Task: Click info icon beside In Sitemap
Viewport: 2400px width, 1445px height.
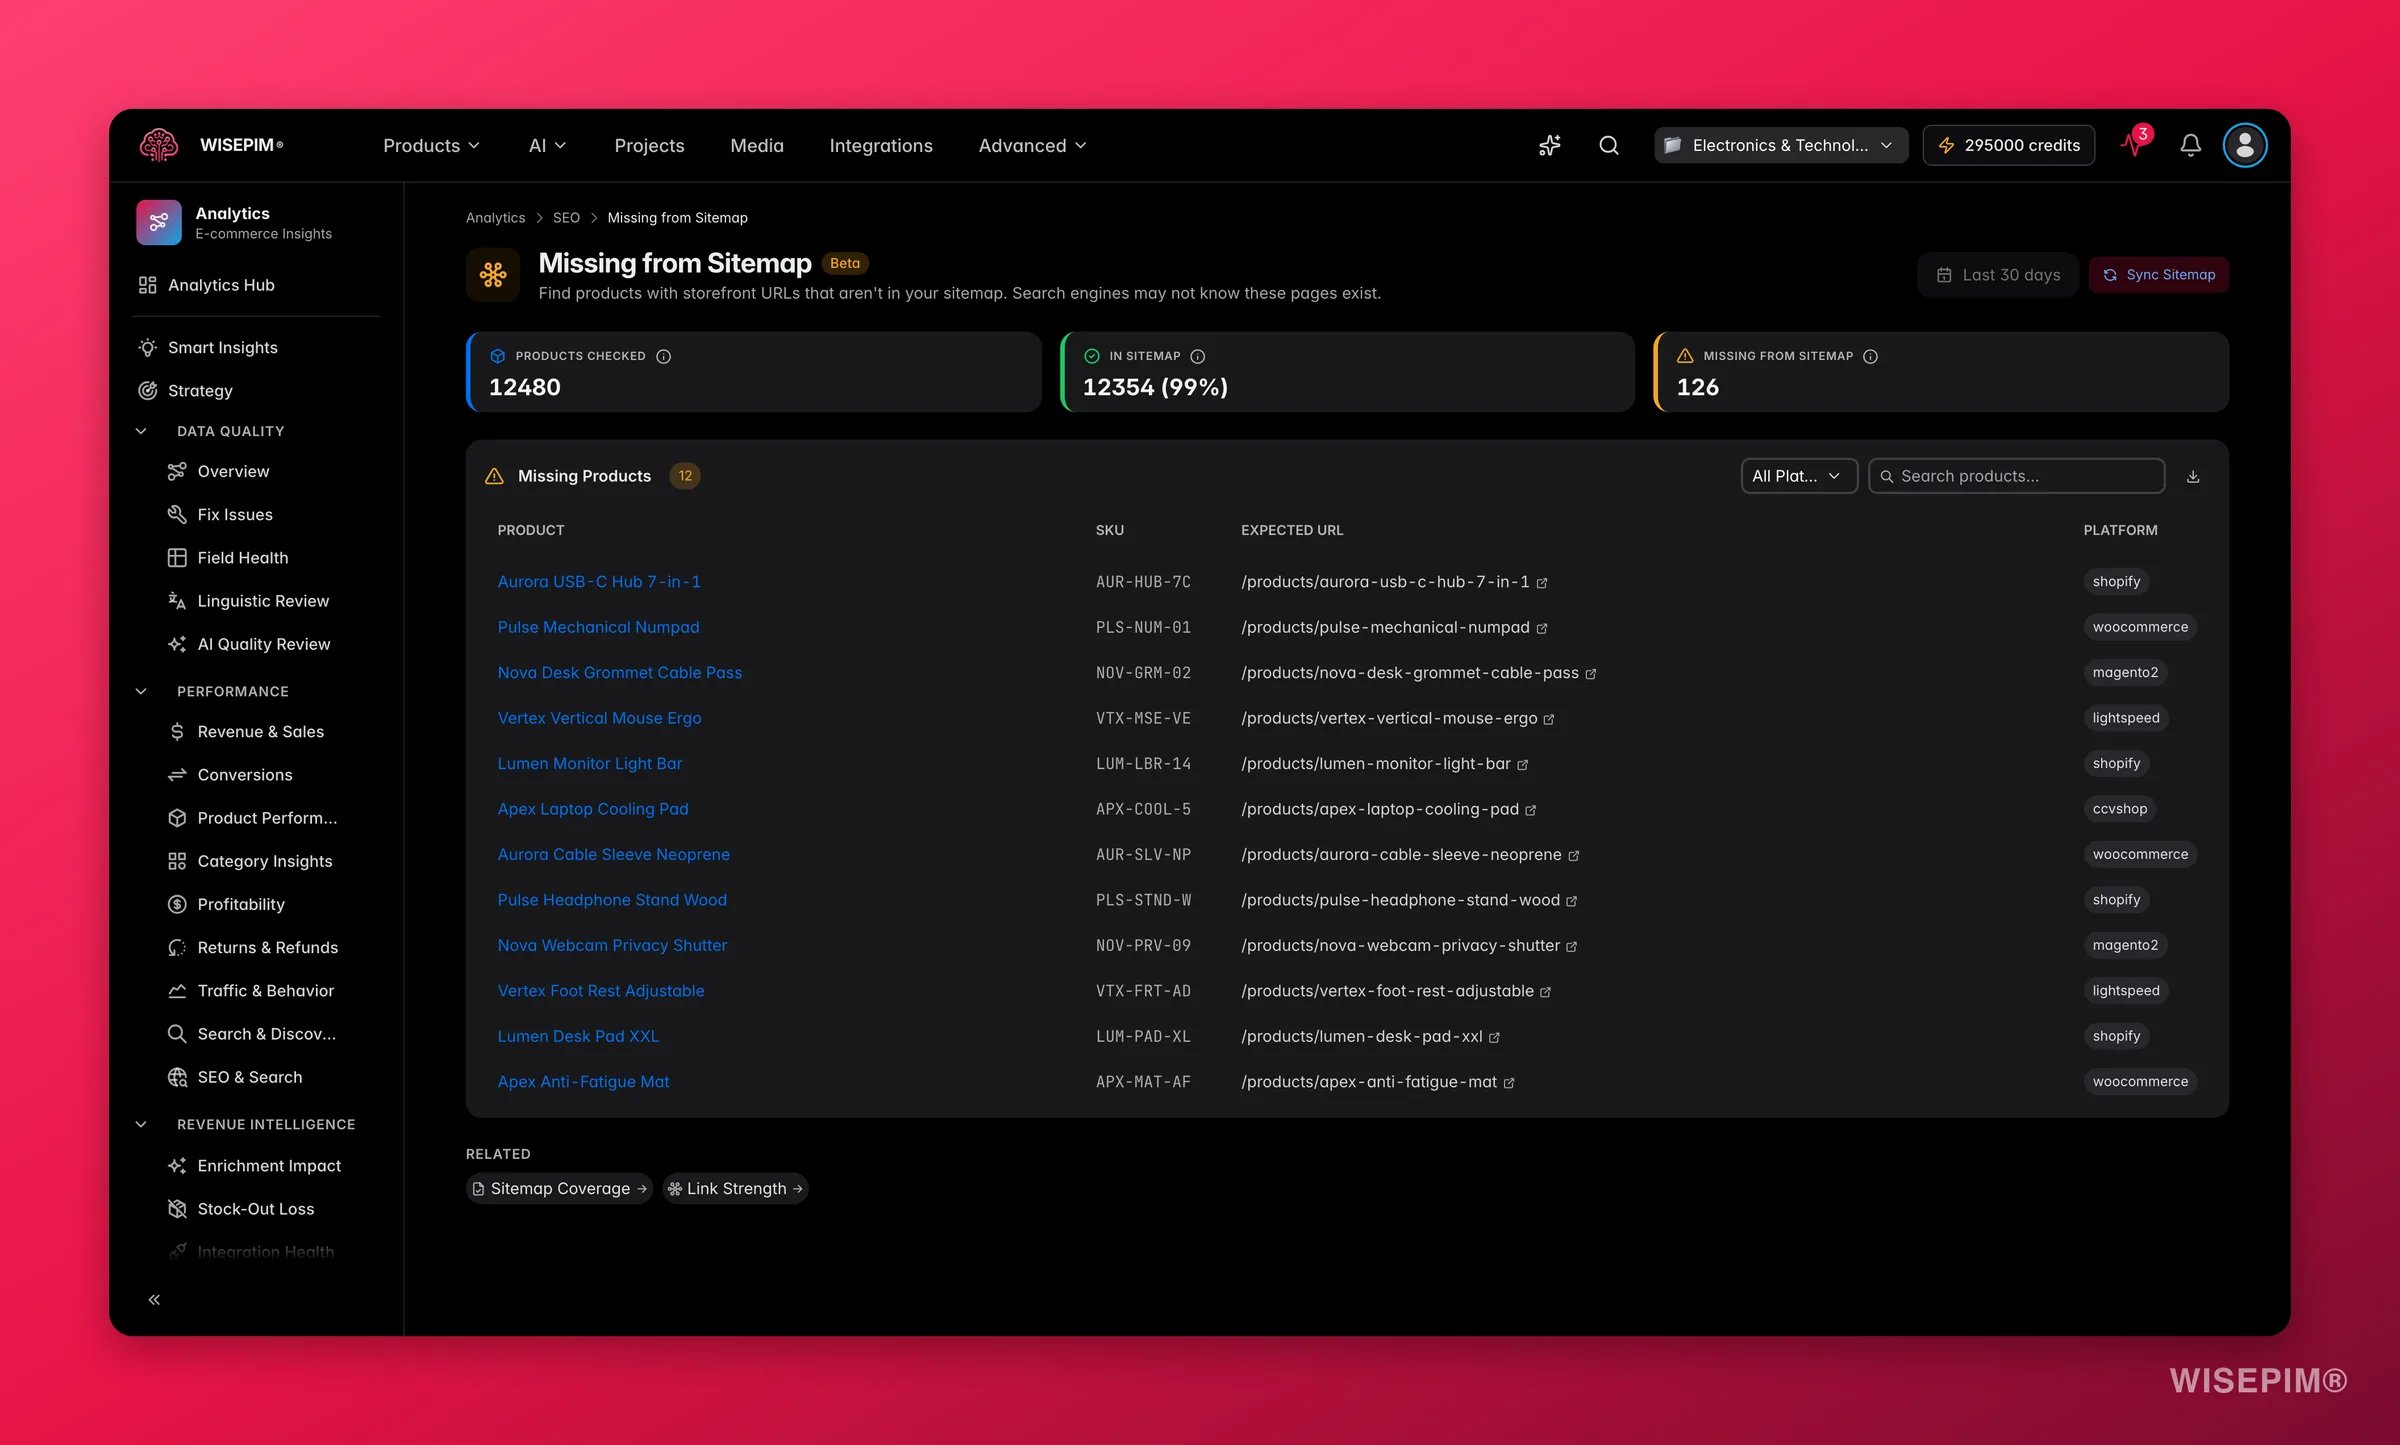Action: click(x=1198, y=356)
